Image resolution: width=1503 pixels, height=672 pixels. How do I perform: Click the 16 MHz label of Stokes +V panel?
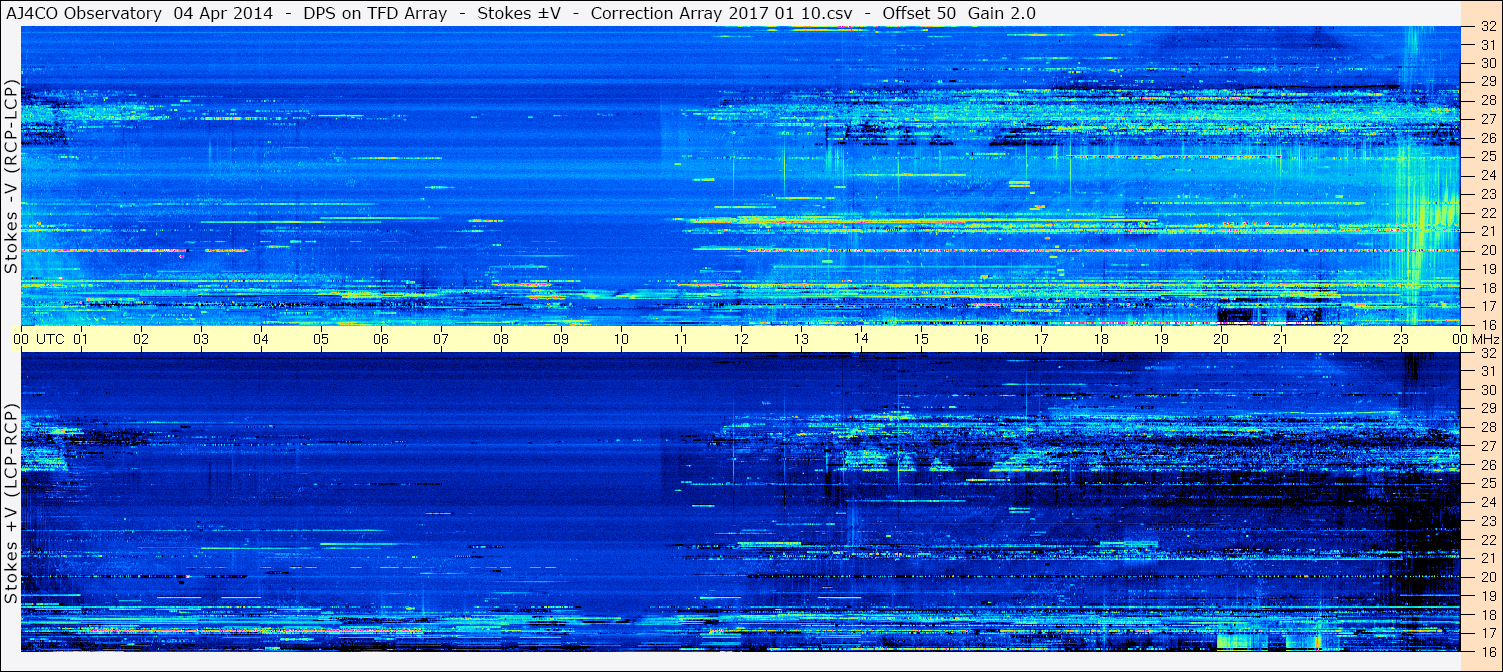[1487, 652]
